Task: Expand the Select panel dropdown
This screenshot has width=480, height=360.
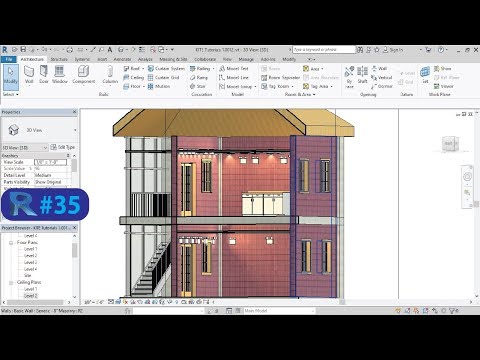Action: coord(10,95)
